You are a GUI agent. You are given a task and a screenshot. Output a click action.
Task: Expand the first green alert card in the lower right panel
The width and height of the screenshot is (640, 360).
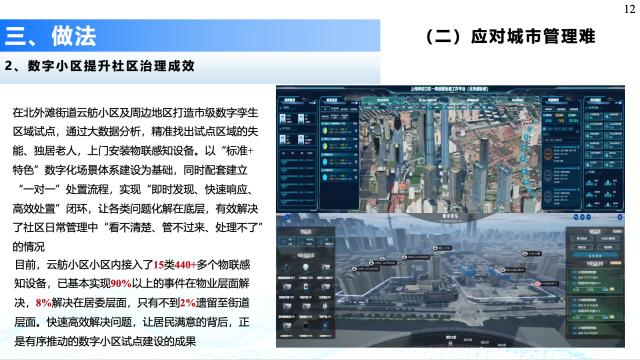(596, 280)
